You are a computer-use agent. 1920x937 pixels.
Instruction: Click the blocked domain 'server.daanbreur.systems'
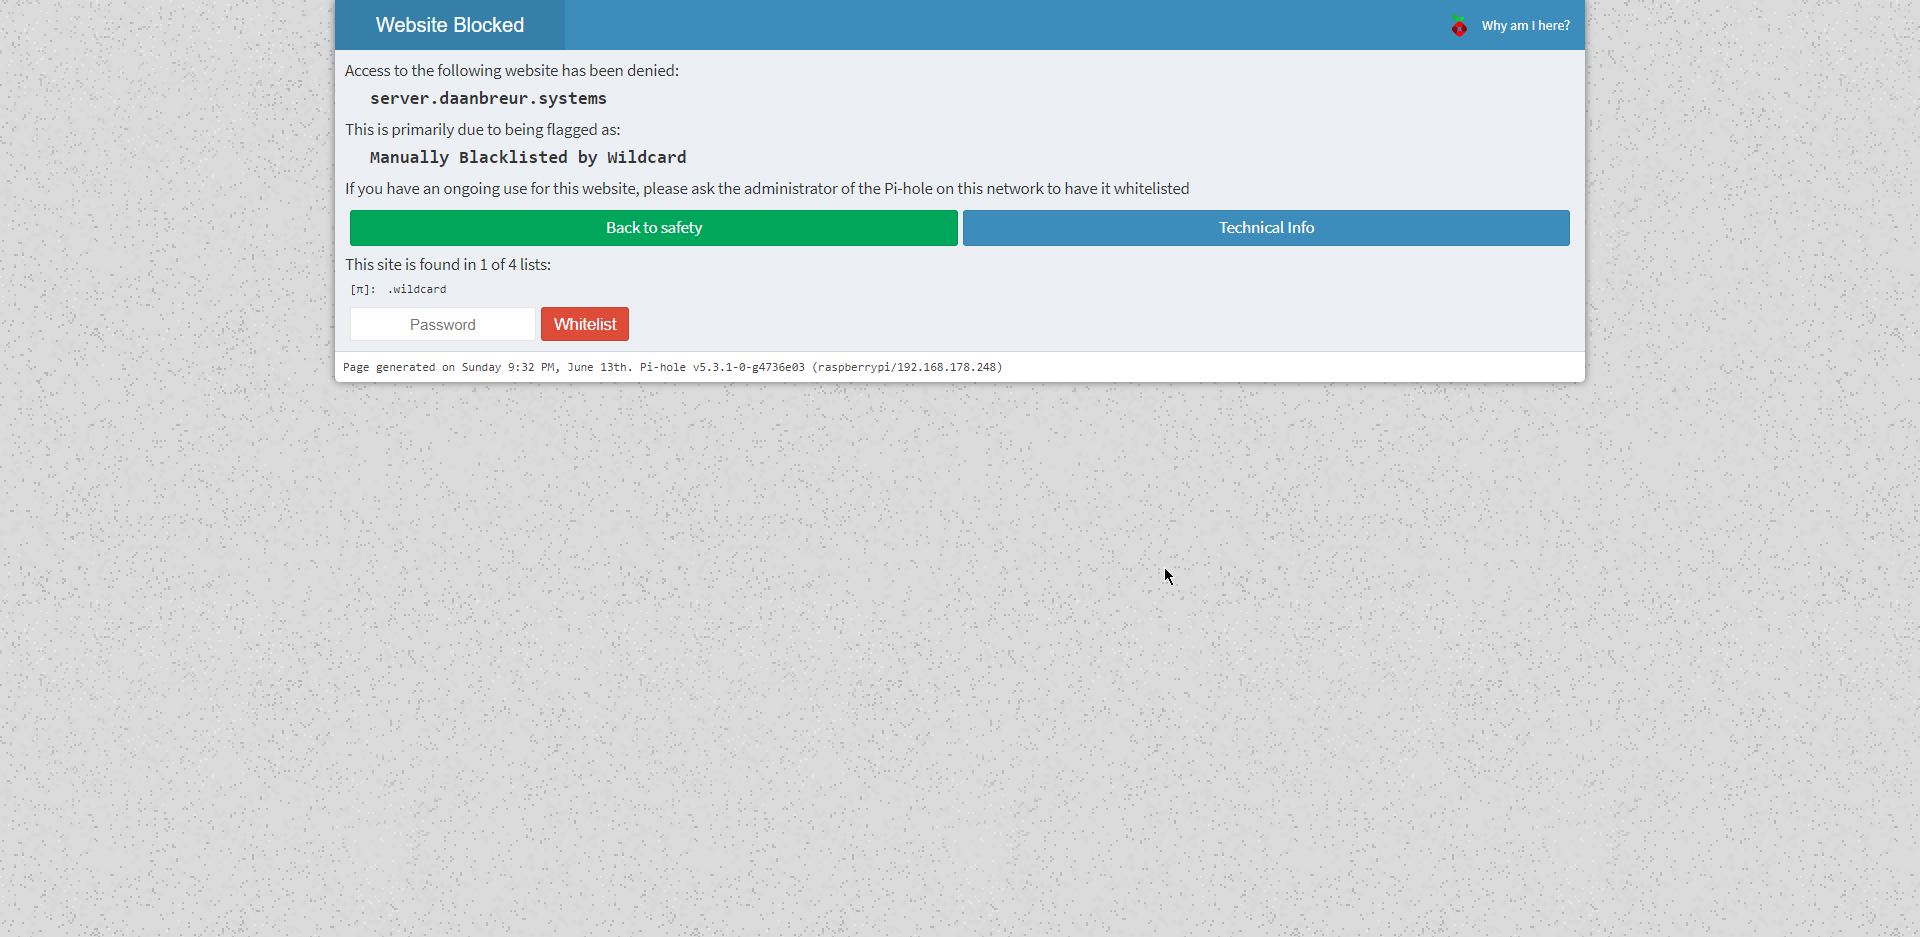point(488,98)
